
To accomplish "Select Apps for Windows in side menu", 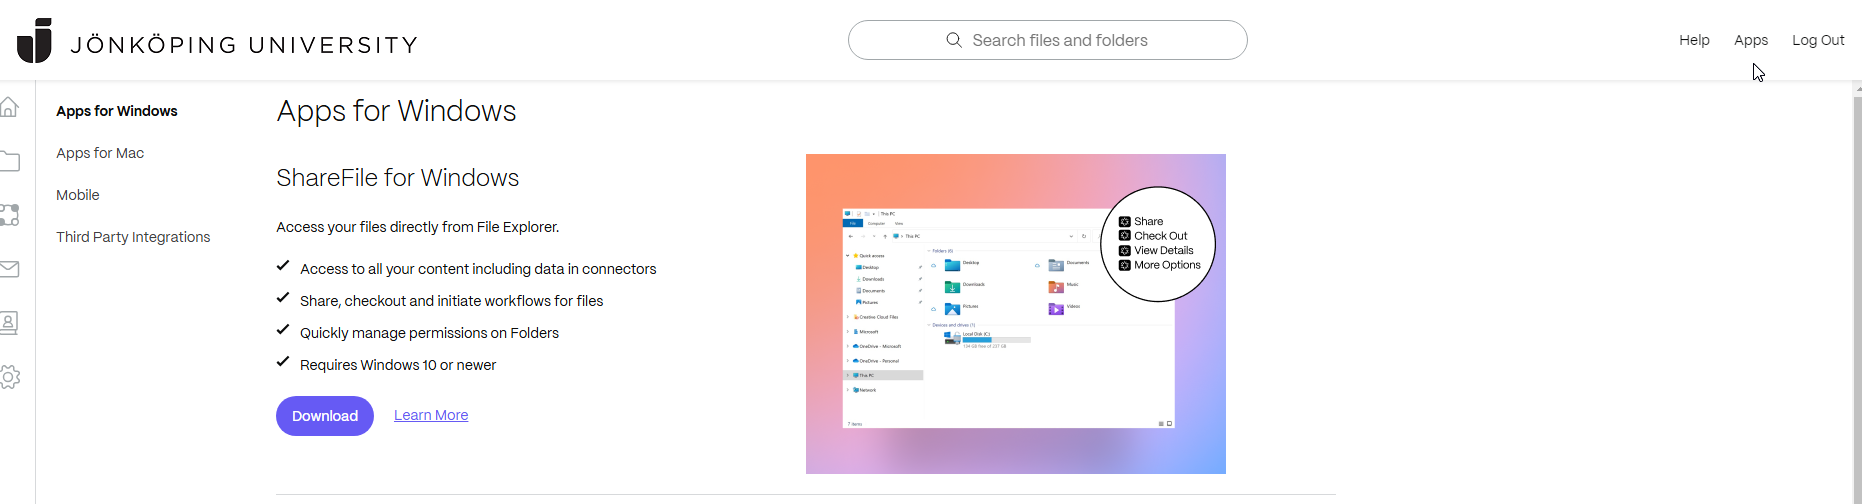I will (x=117, y=111).
